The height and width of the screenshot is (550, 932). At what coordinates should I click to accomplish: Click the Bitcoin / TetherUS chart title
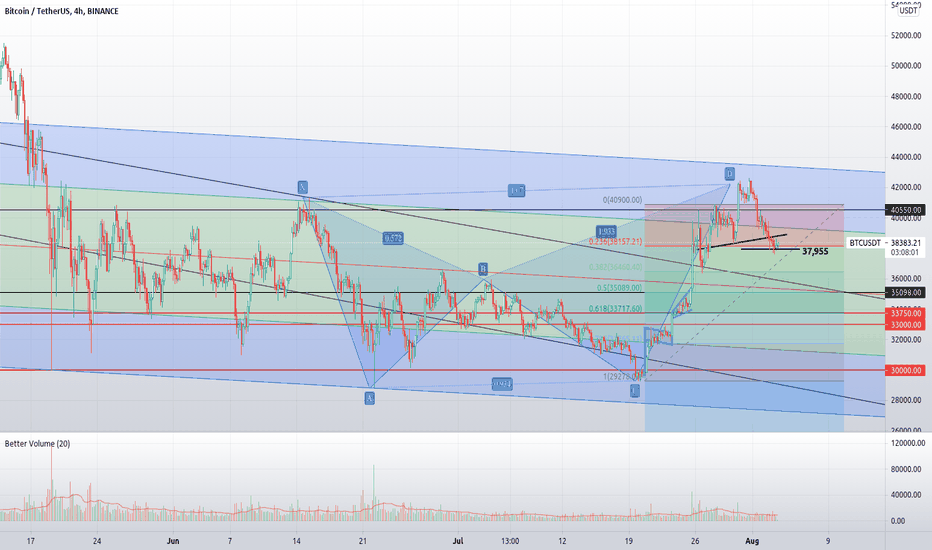(x=61, y=11)
